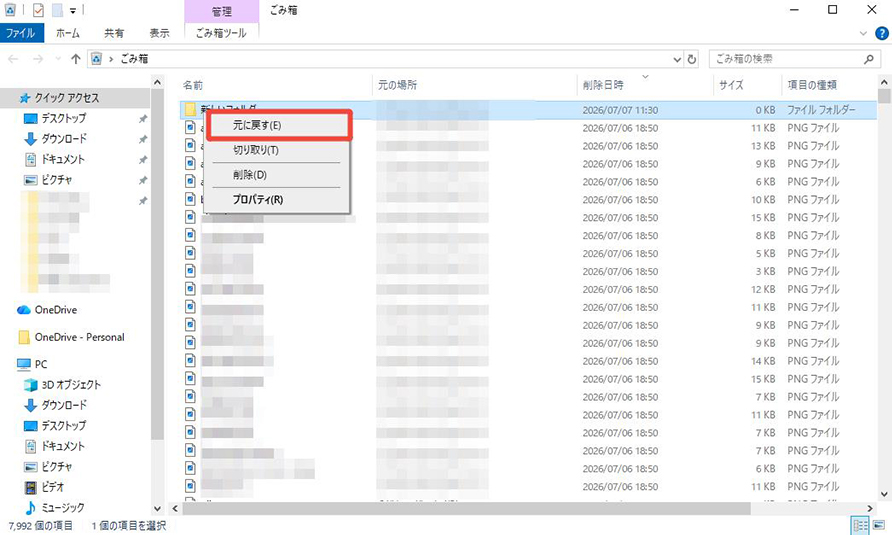Switch to the 共有 ribbon tab
The height and width of the screenshot is (535, 892).
pyautogui.click(x=114, y=33)
